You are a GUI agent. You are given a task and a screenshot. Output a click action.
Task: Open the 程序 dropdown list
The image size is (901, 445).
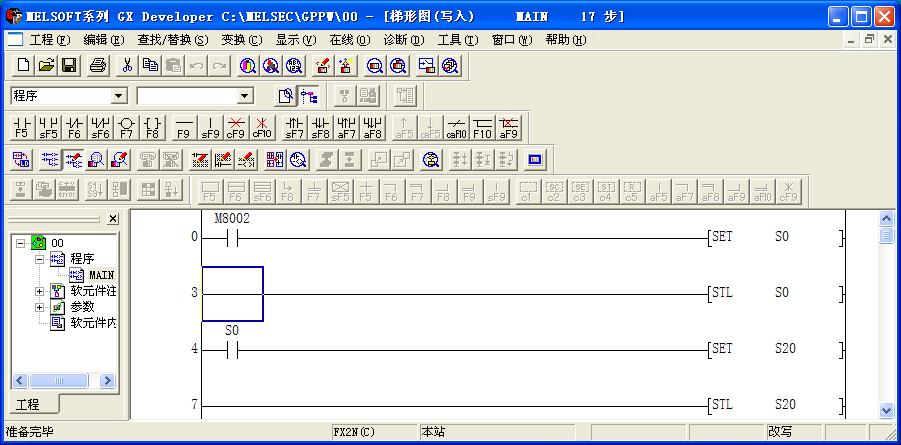click(x=119, y=96)
